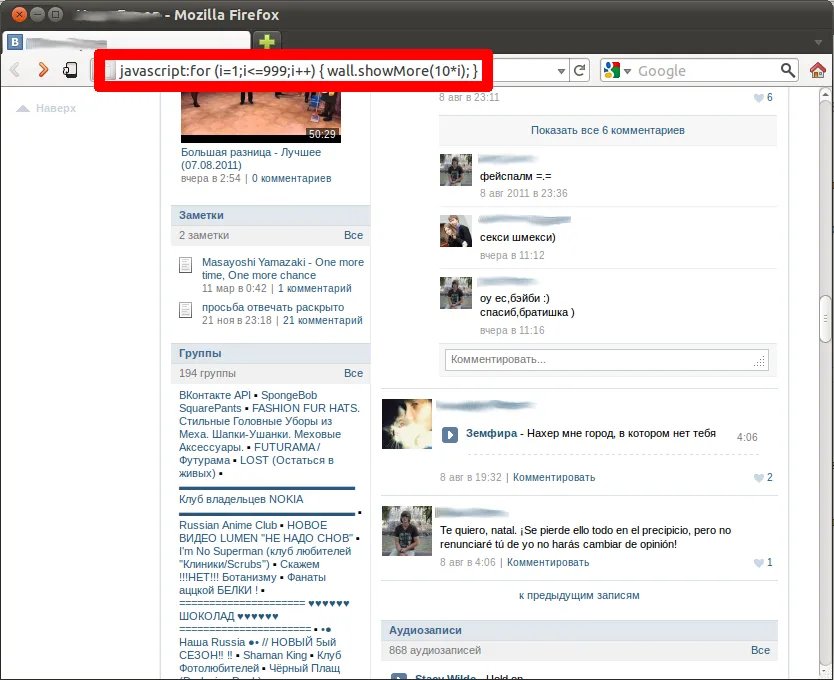Click the vertical page scrollbar handle
The height and width of the screenshot is (680, 834).
[825, 318]
